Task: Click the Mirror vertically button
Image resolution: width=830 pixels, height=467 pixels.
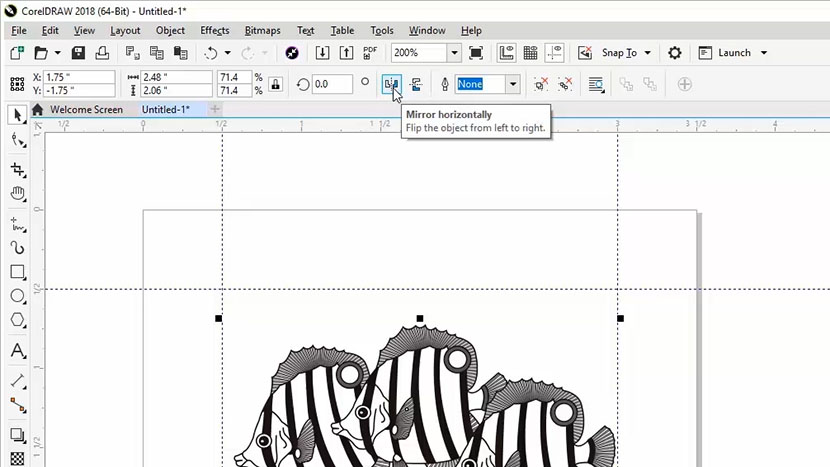Action: (x=416, y=85)
